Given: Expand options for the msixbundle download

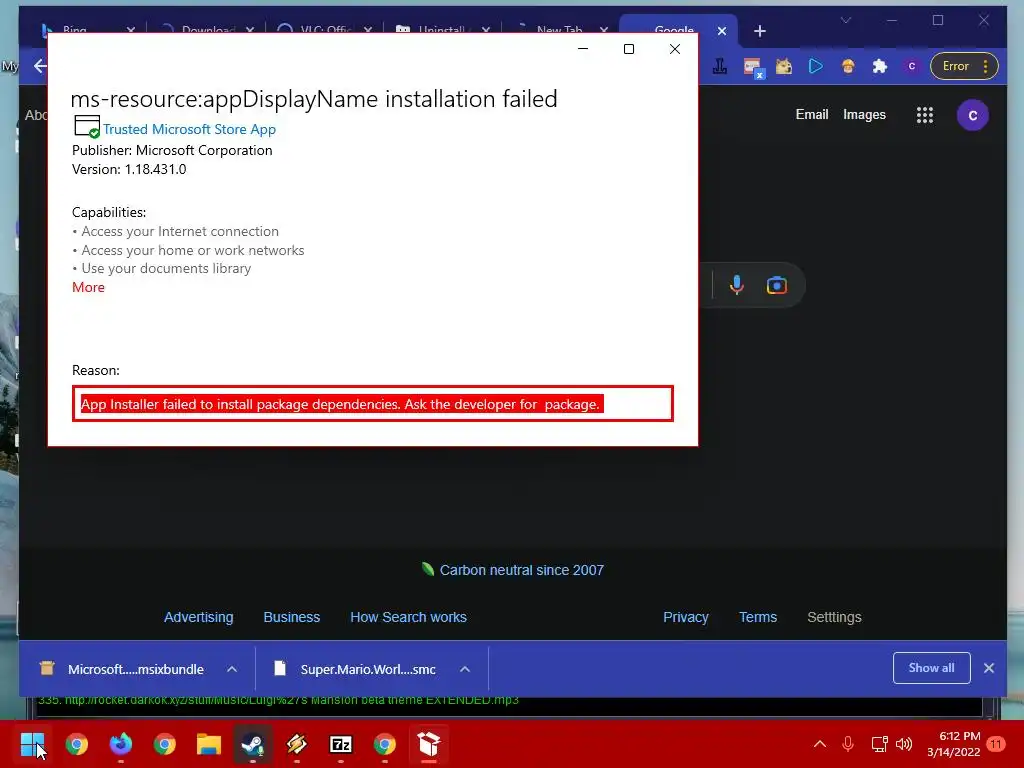Looking at the screenshot, I should 232,669.
